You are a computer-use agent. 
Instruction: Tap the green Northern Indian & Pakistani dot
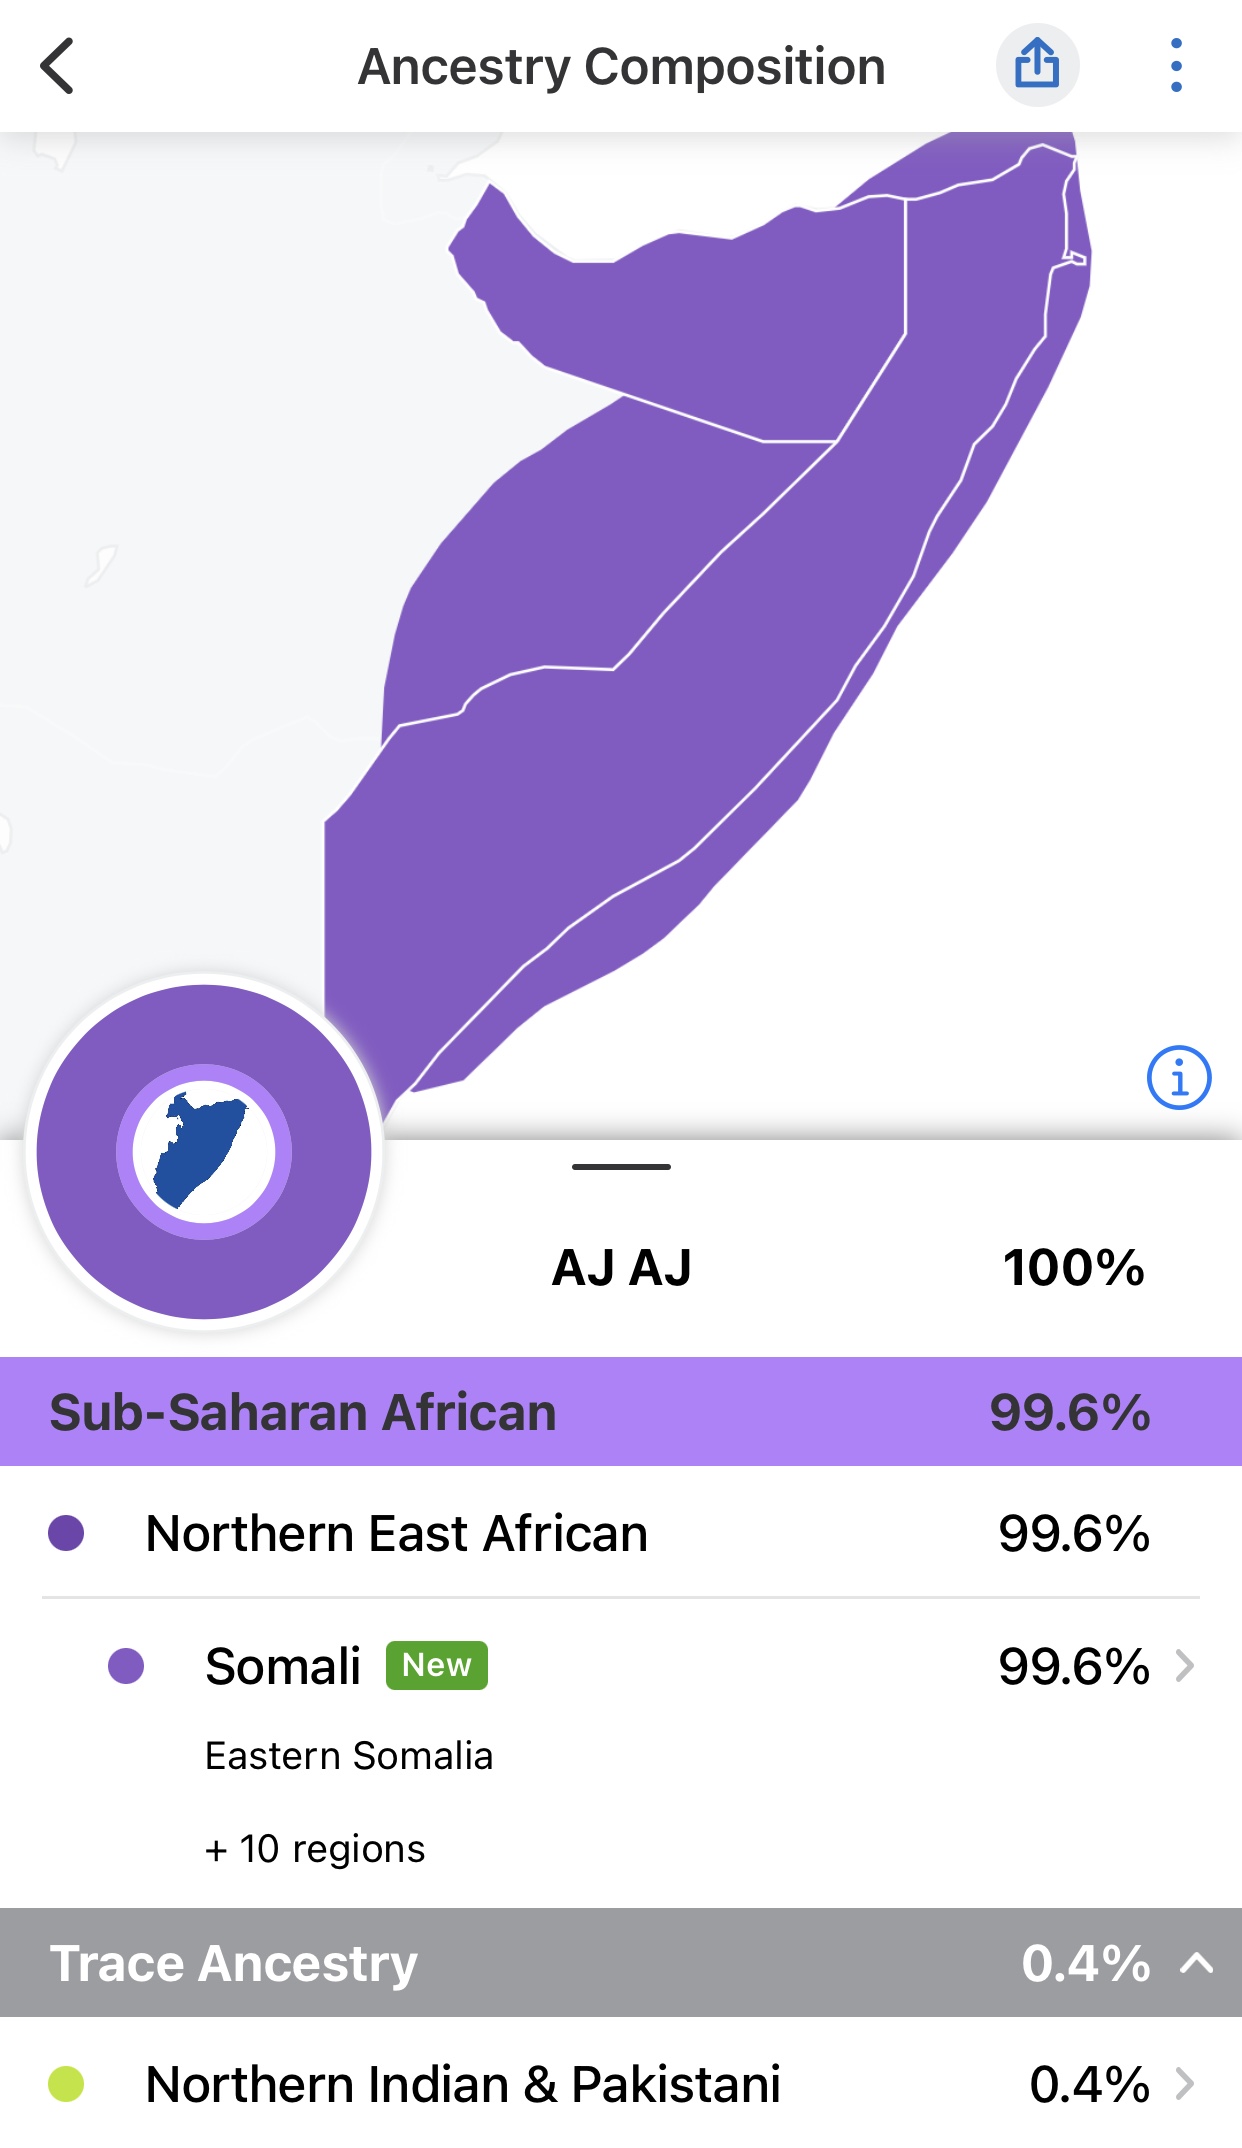pos(66,2084)
